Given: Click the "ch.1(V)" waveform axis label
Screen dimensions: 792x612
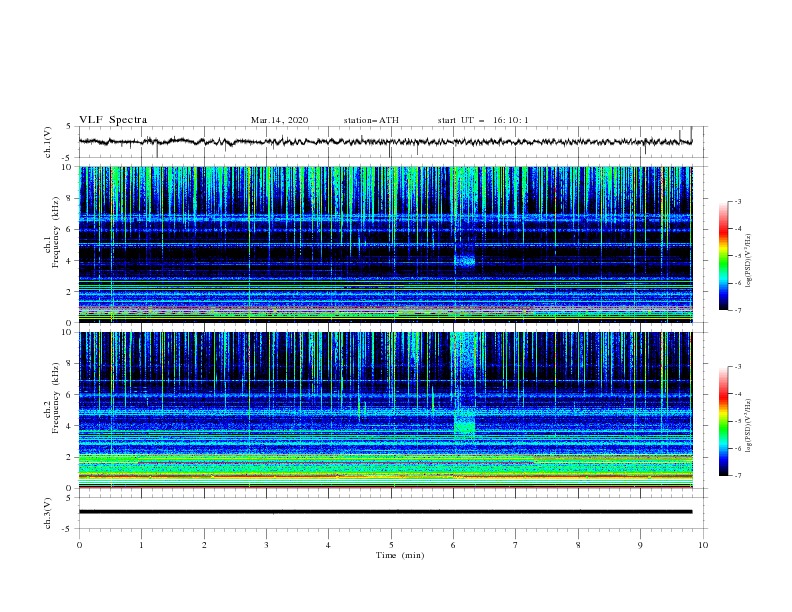Looking at the screenshot, I should pos(48,142).
